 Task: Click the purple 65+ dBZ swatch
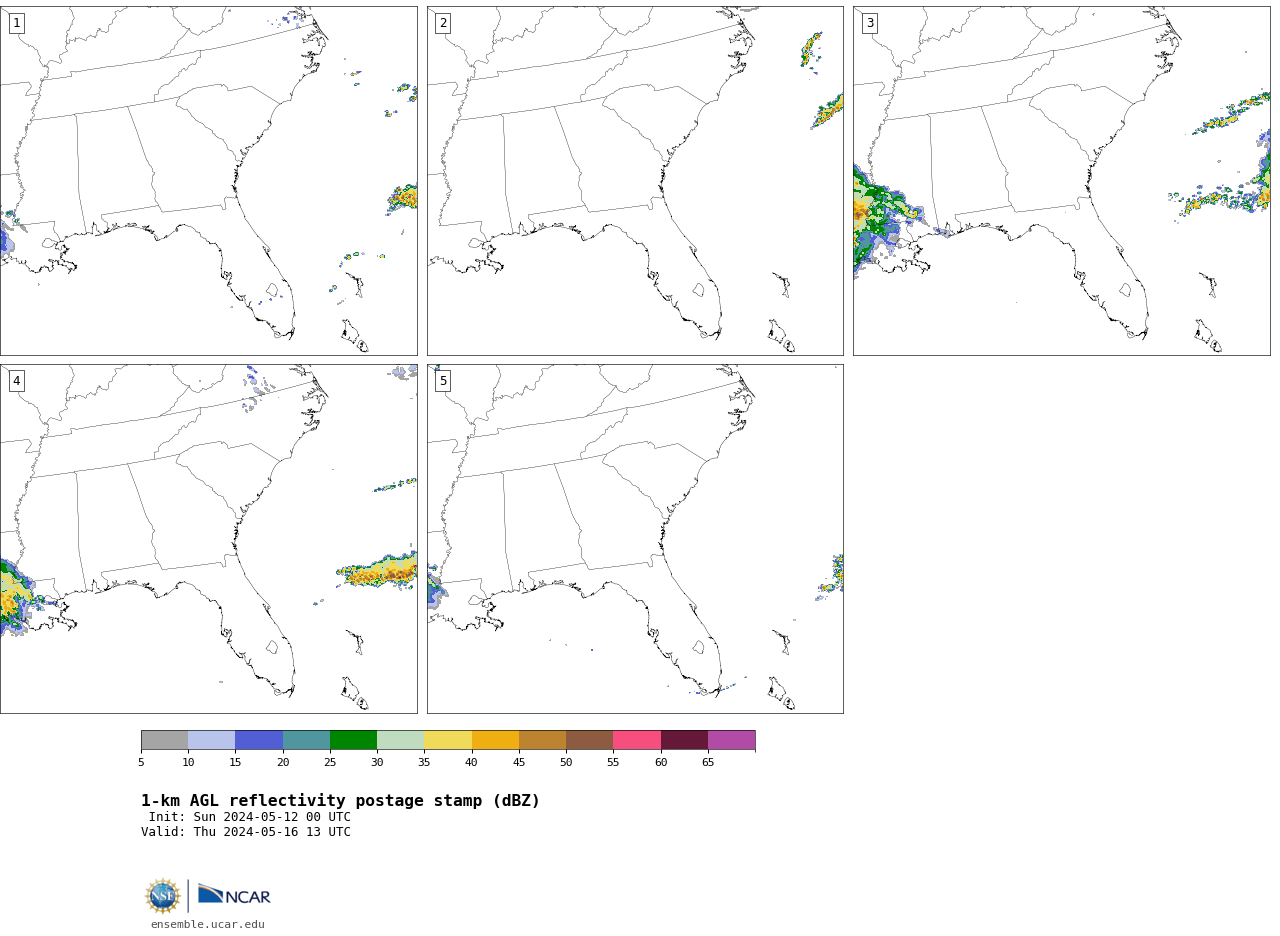tap(731, 740)
